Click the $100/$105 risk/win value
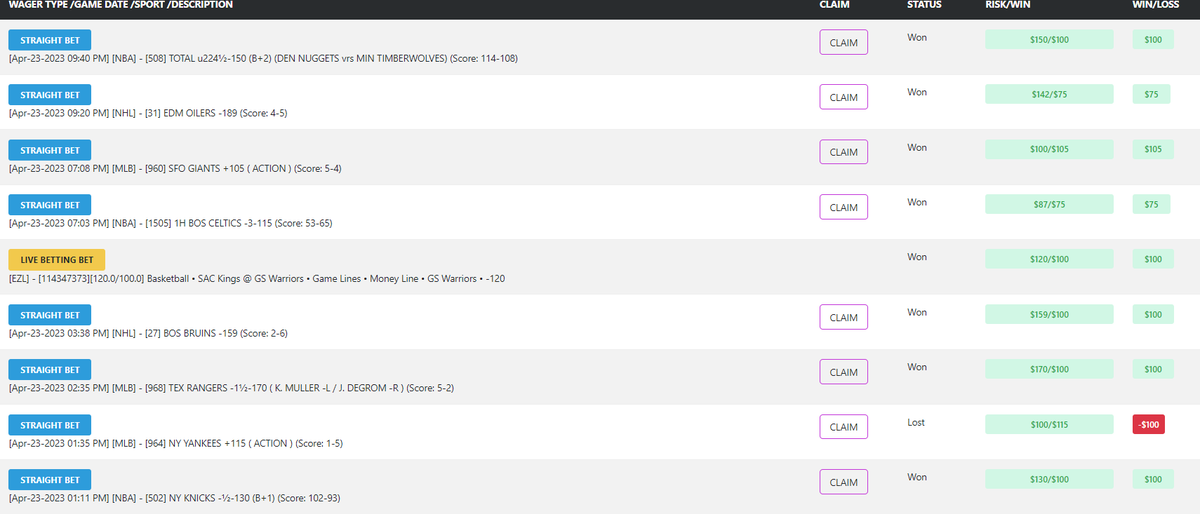Viewport: 1200px width, 514px height. 1049,150
